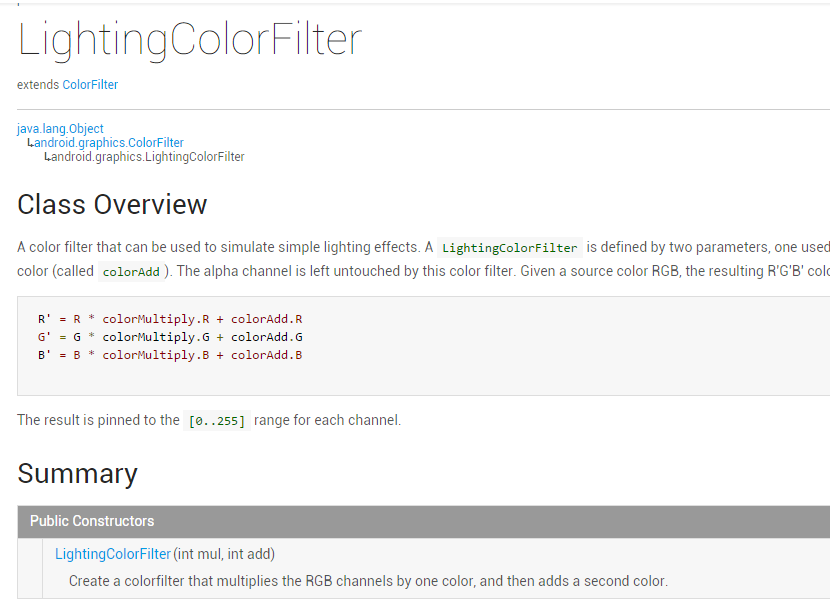This screenshot has width=830, height=599.
Task: Click the [0..255] range code snippet
Action: point(216,421)
